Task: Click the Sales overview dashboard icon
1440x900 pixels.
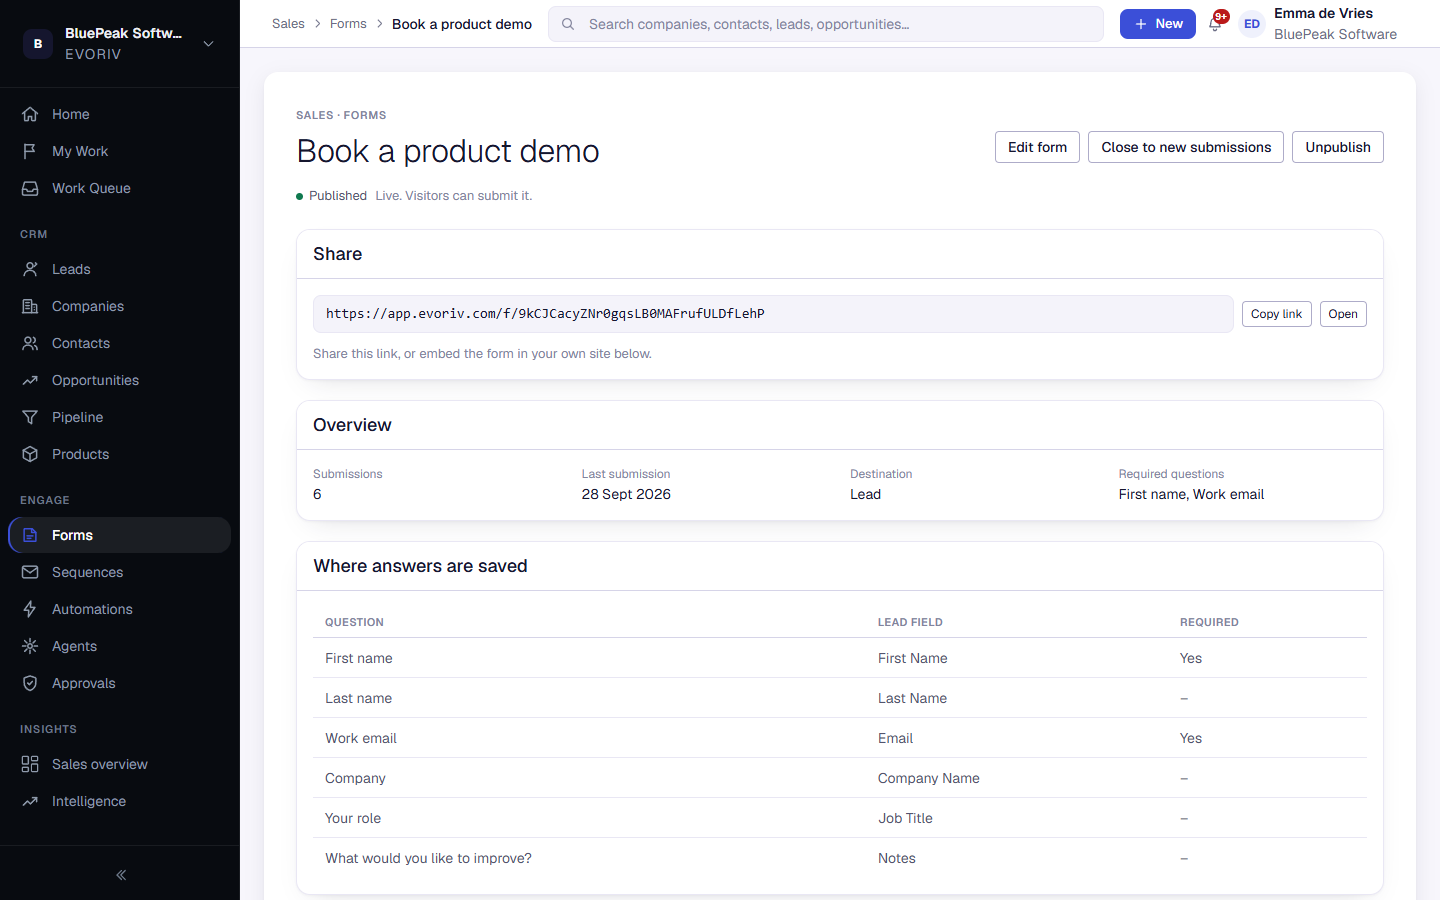Action: (30, 764)
